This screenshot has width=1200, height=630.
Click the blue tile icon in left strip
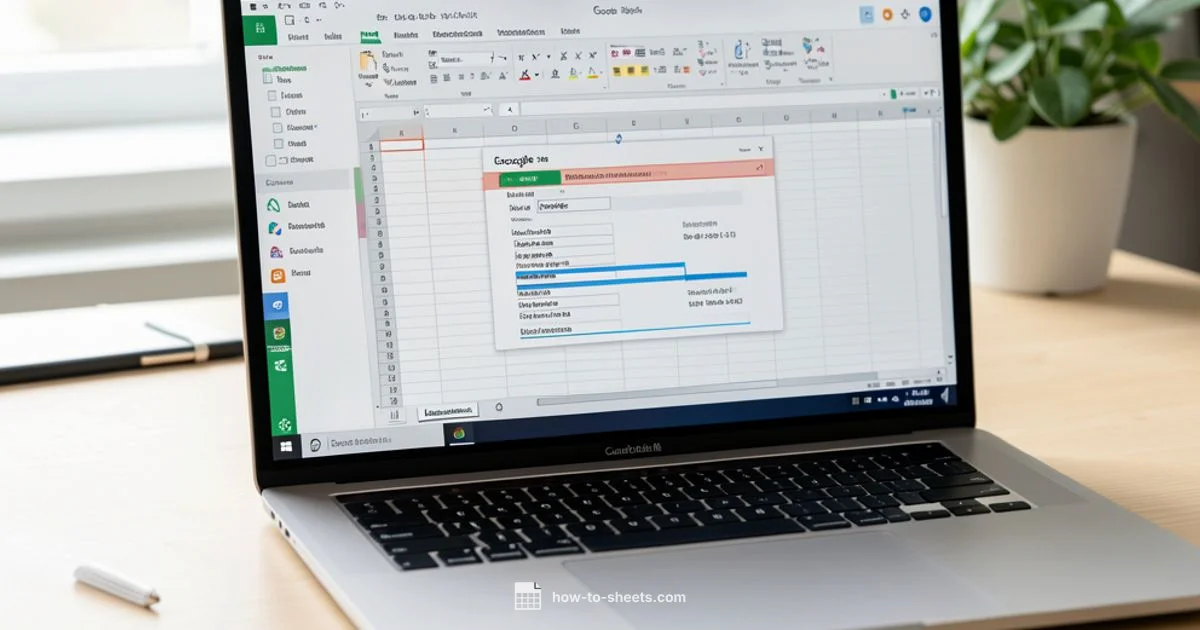click(x=276, y=306)
